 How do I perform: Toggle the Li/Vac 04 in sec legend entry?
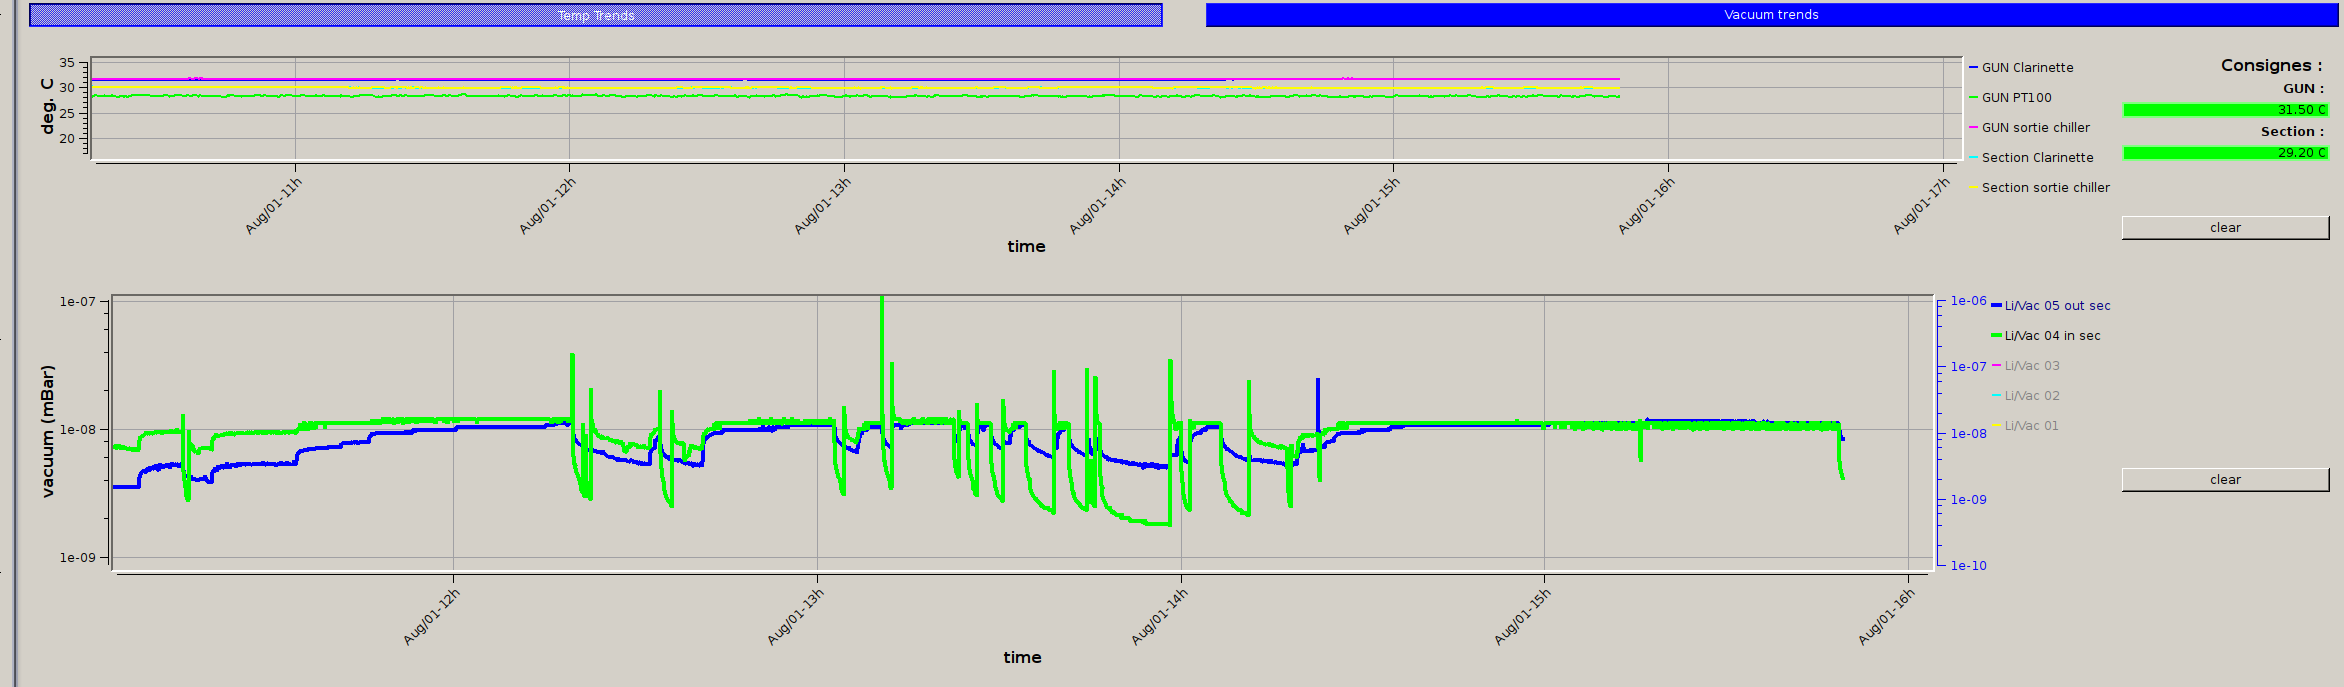pyautogui.click(x=2051, y=336)
